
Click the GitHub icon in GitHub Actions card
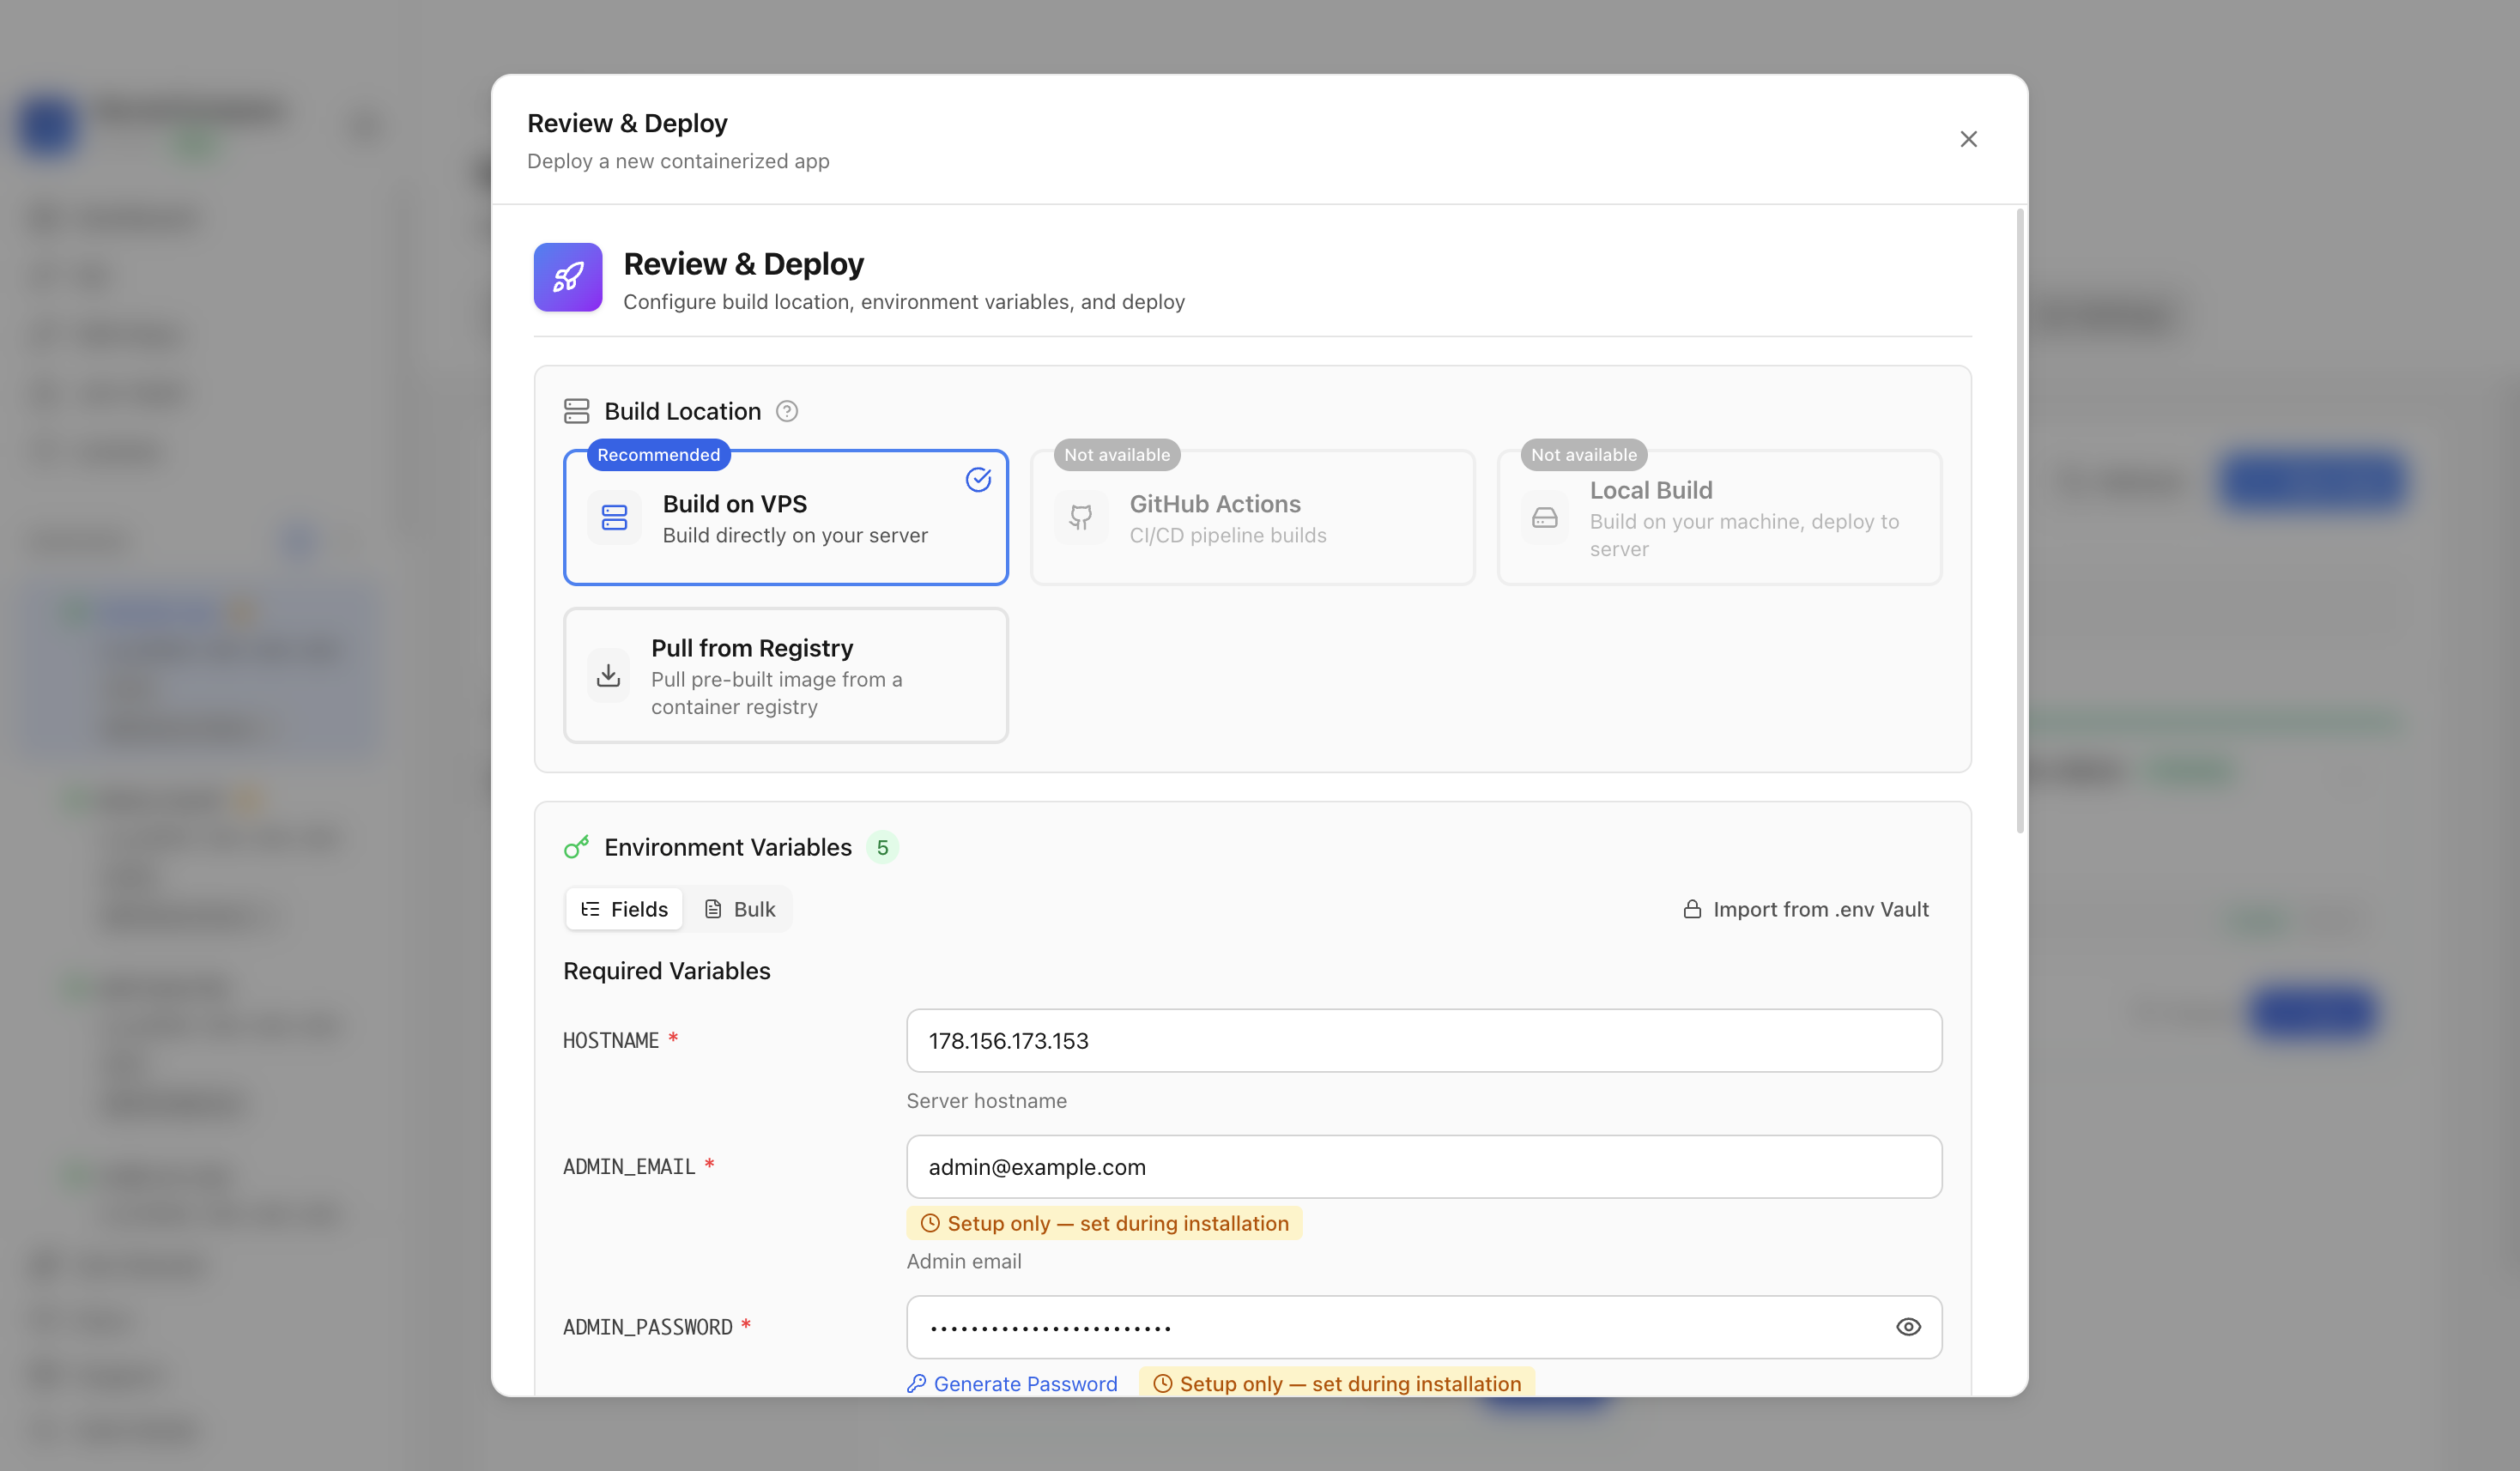point(1081,517)
